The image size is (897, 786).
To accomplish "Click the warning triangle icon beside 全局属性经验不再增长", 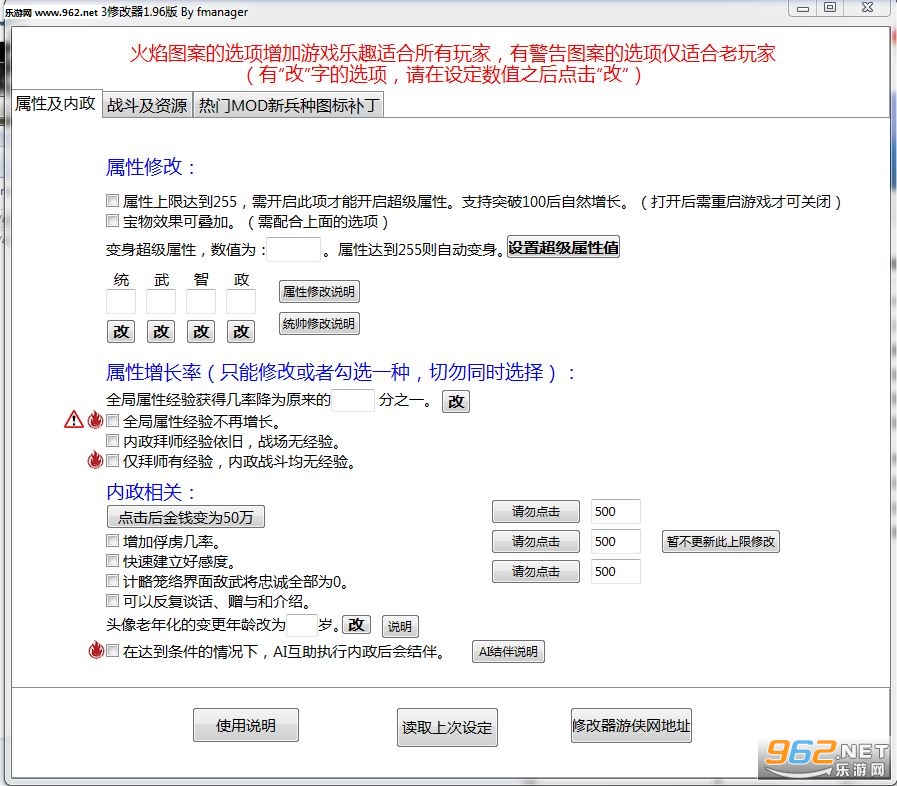I will click(74, 420).
